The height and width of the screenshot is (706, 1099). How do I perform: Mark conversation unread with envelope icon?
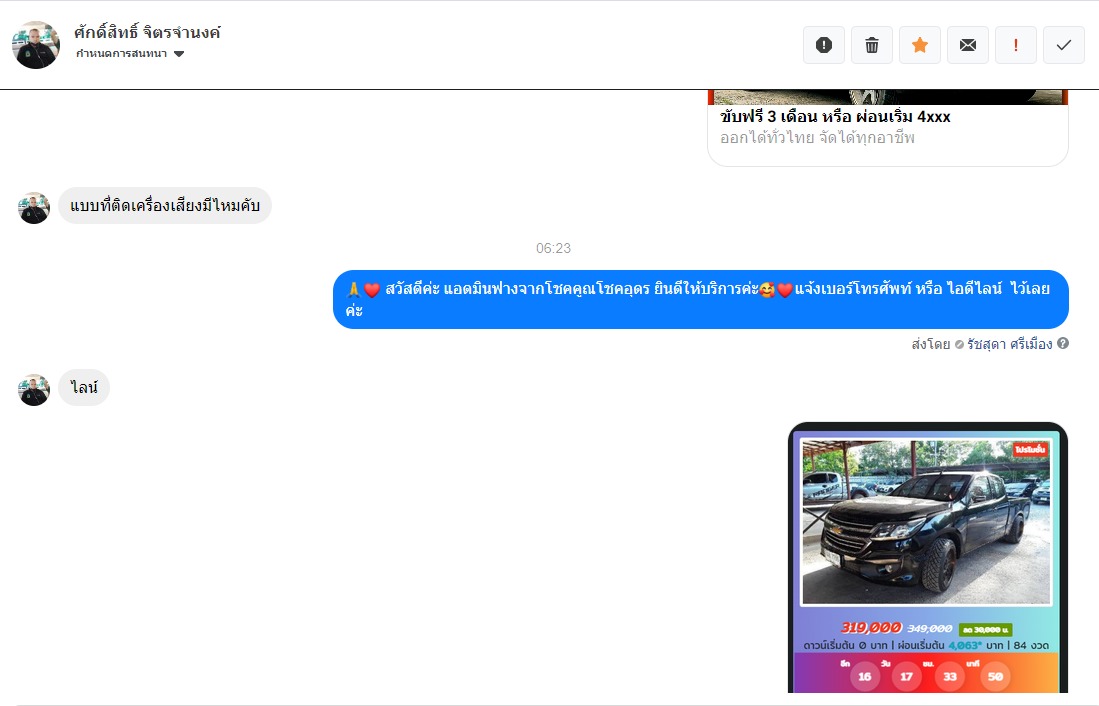point(968,45)
